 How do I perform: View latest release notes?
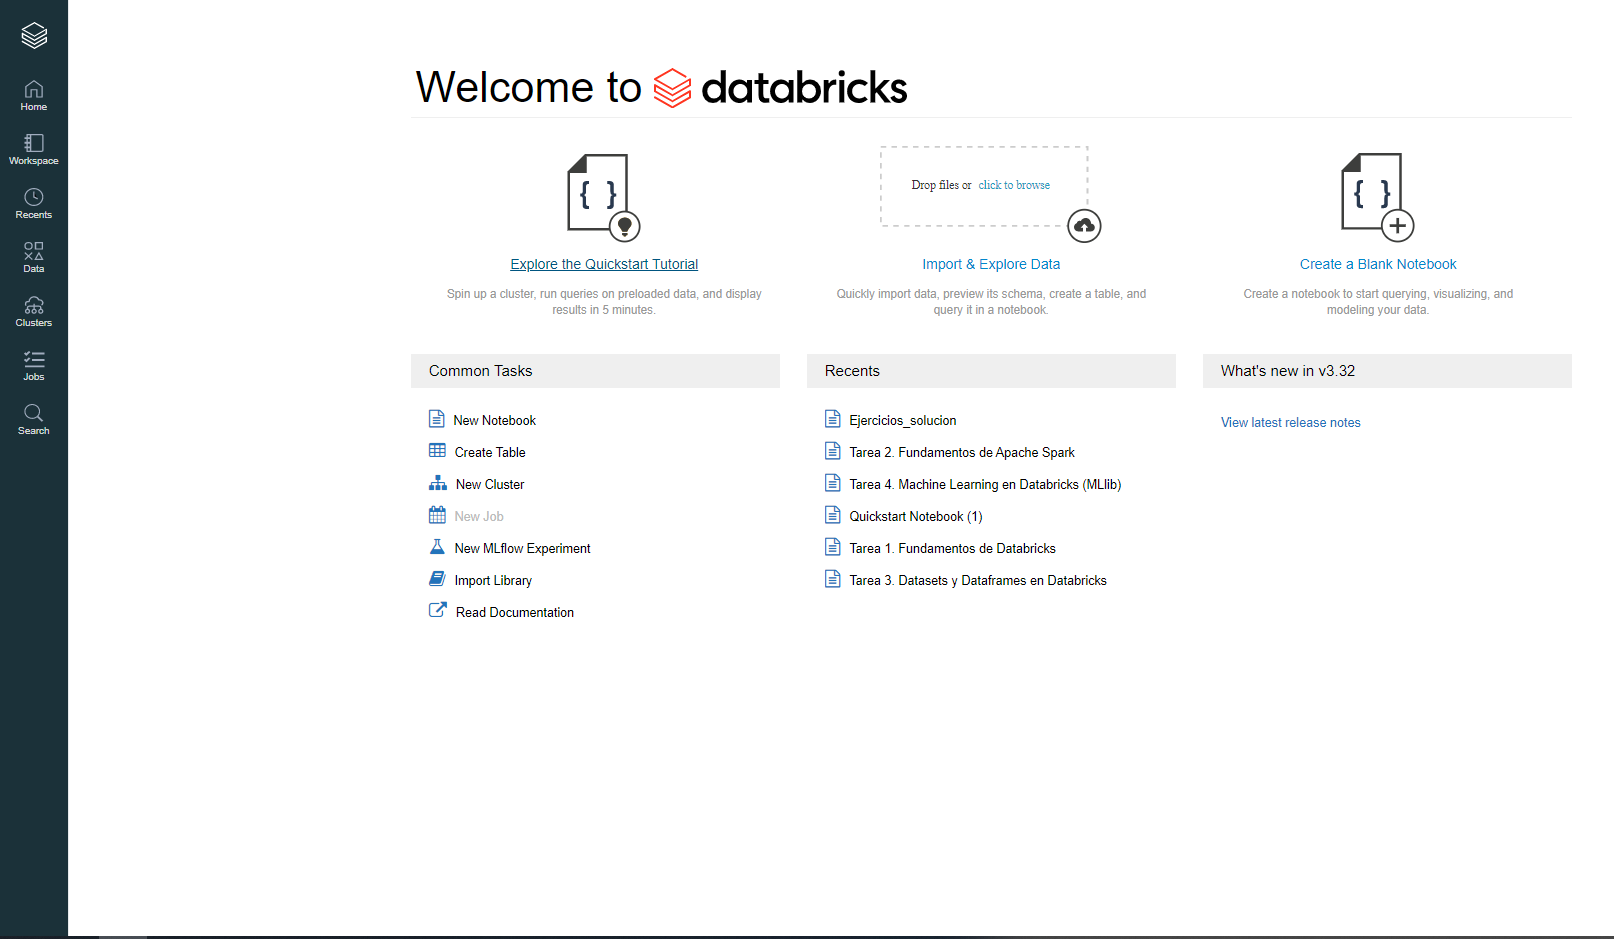tap(1291, 423)
